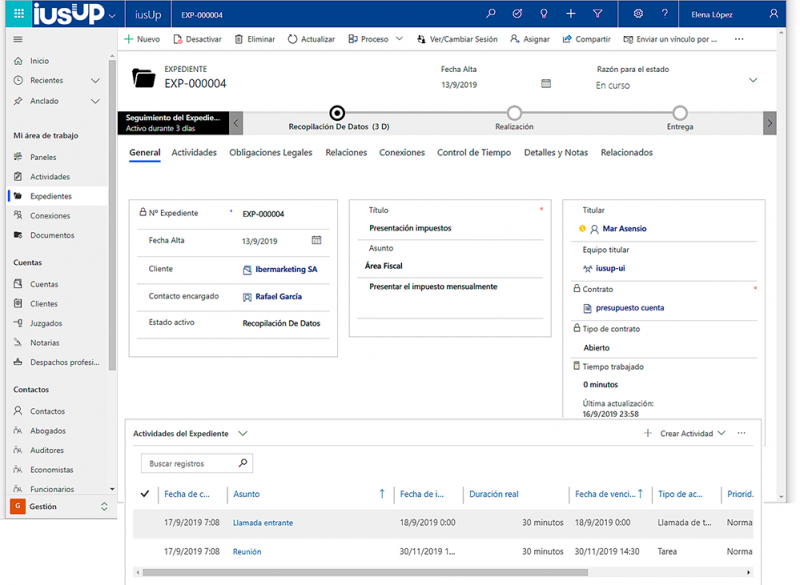
Task: Switch to the Relaciones tab
Action: (346, 152)
